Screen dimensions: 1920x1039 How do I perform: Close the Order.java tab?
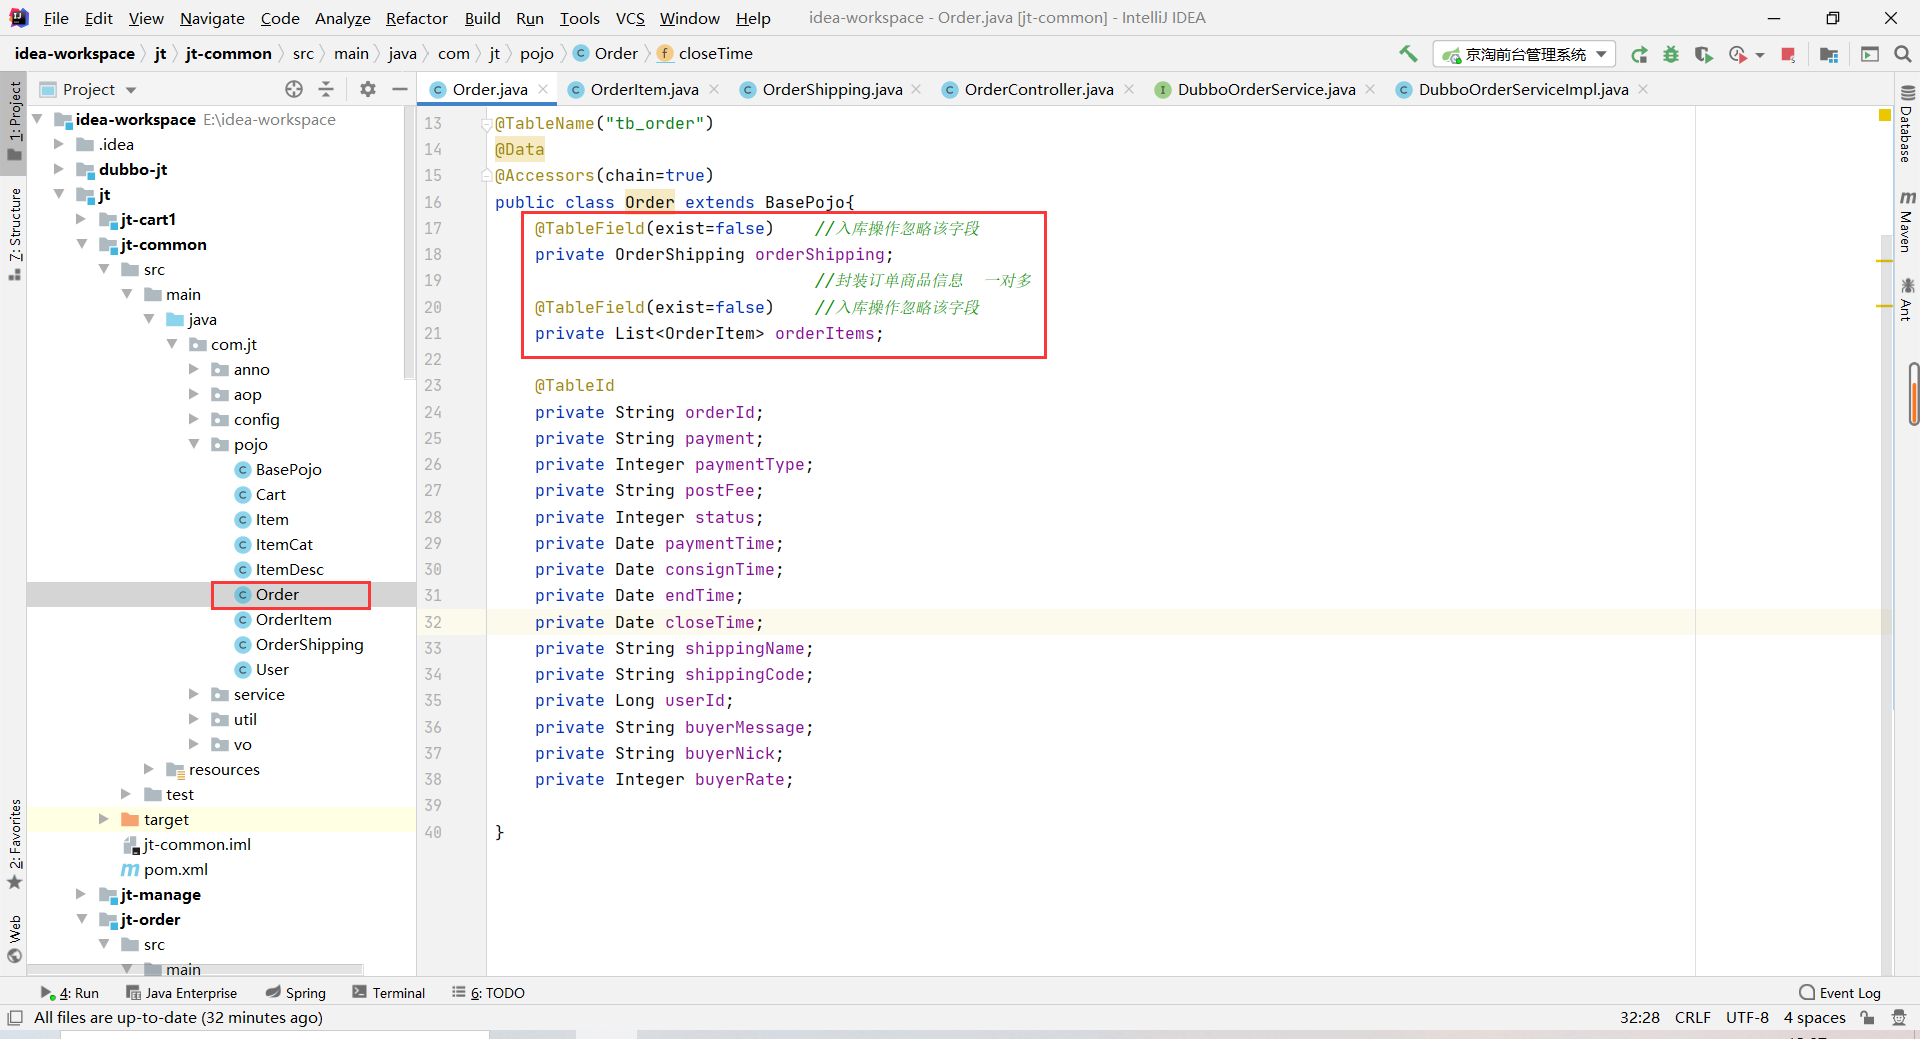543,89
